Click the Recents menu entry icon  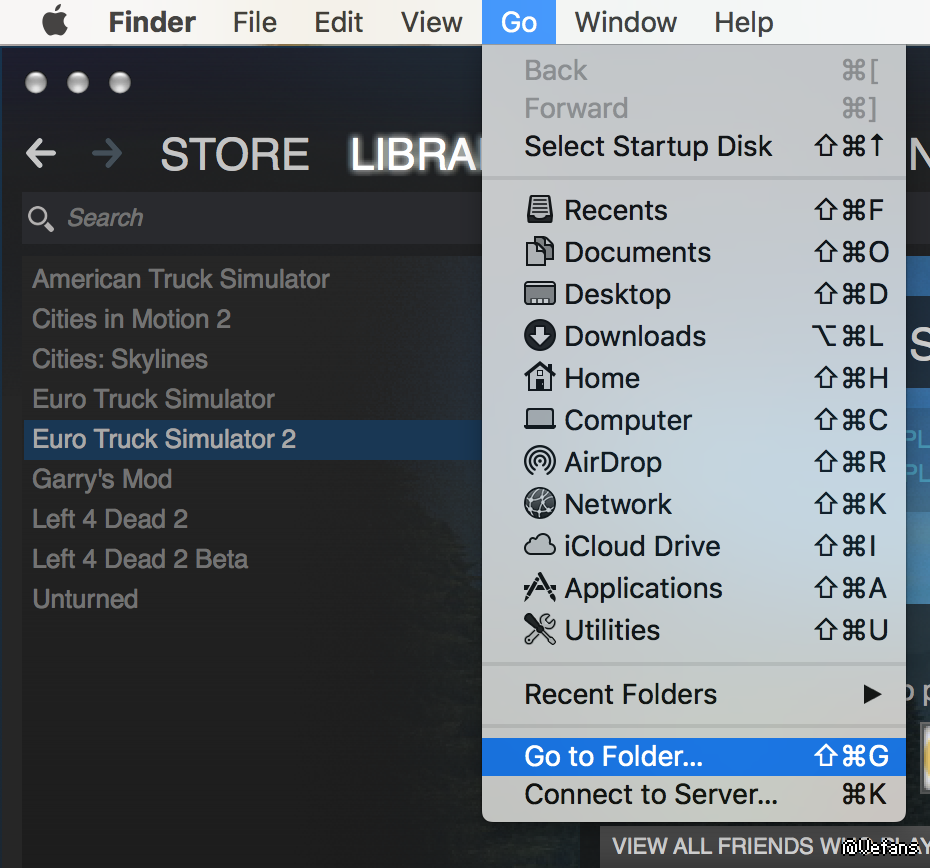point(539,210)
